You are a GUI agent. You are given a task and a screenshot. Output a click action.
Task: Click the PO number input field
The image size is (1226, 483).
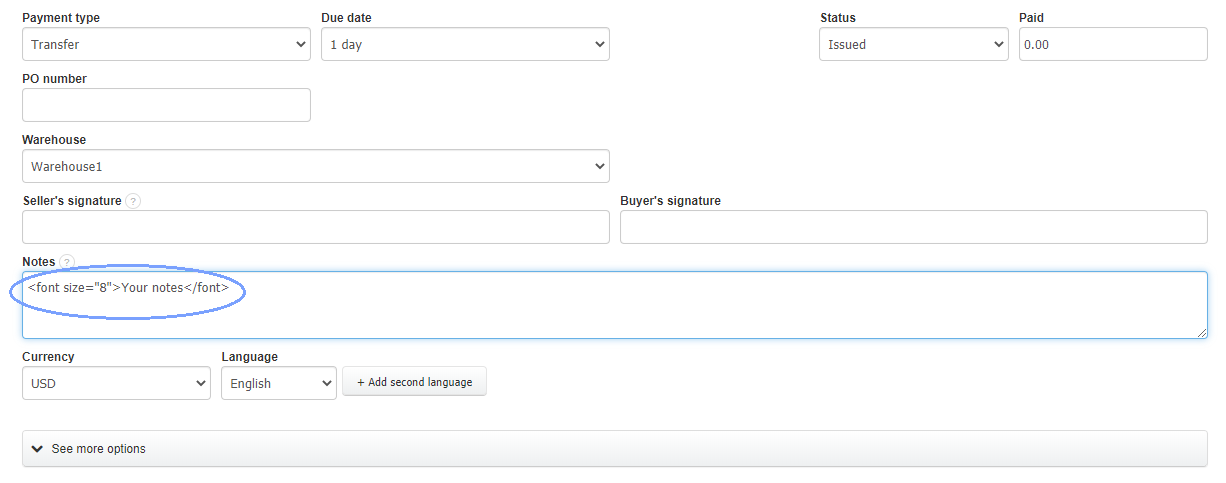click(166, 105)
